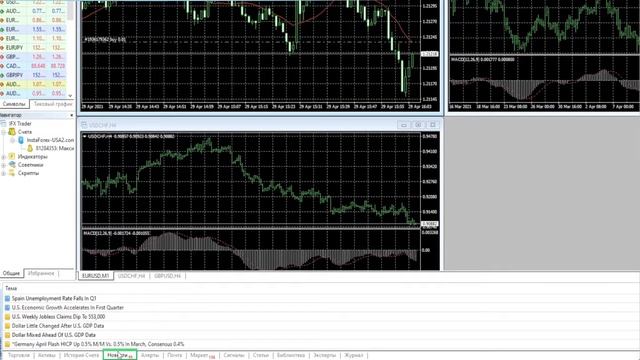Click the Индикаторы folder icon
This screenshot has width=640, height=360.
point(12,156)
